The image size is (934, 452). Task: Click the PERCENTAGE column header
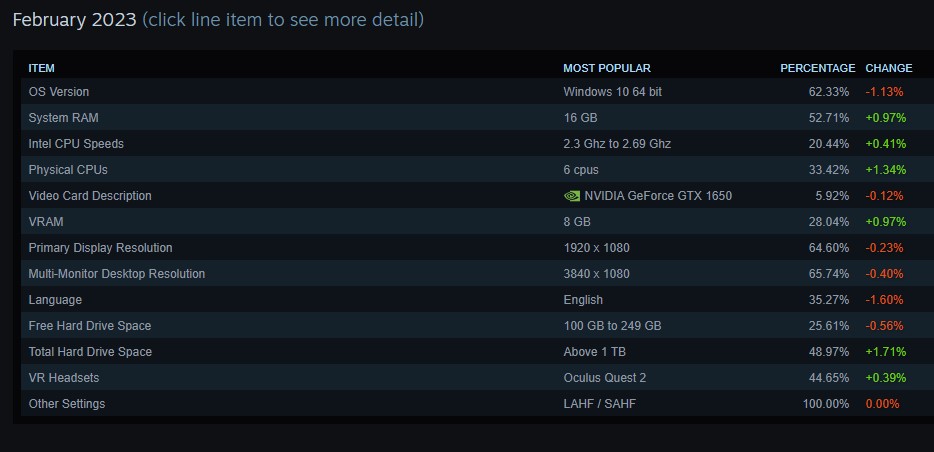pyautogui.click(x=817, y=68)
